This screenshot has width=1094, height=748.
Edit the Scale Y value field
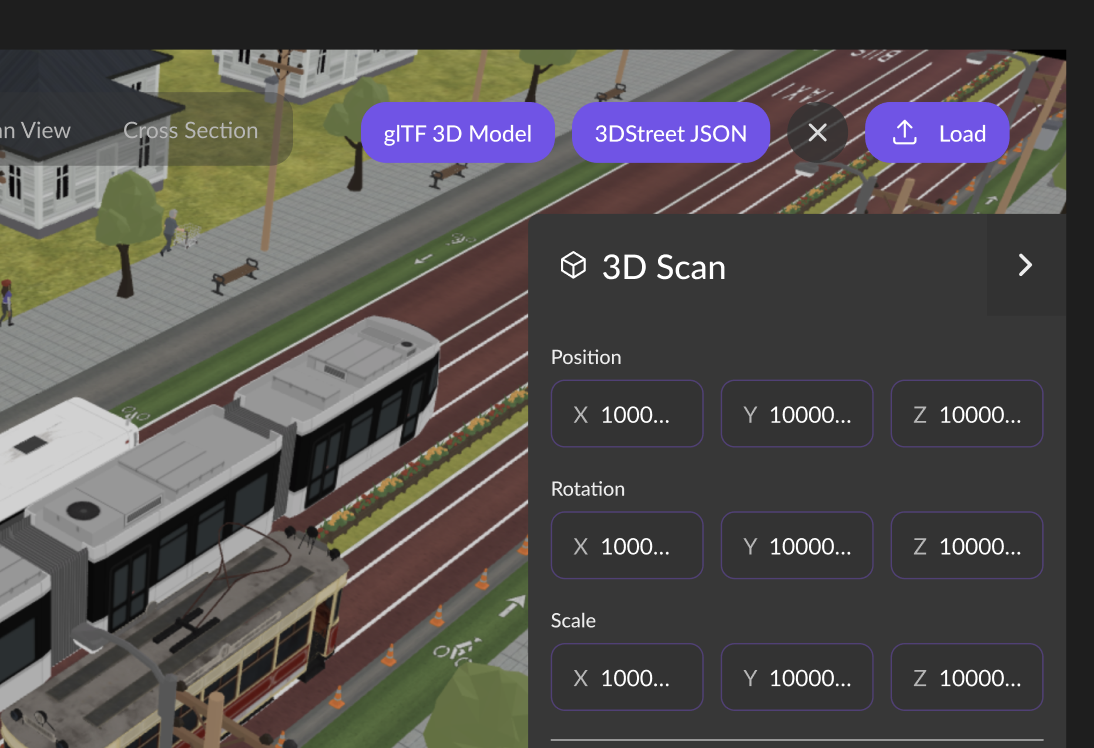(x=796, y=677)
